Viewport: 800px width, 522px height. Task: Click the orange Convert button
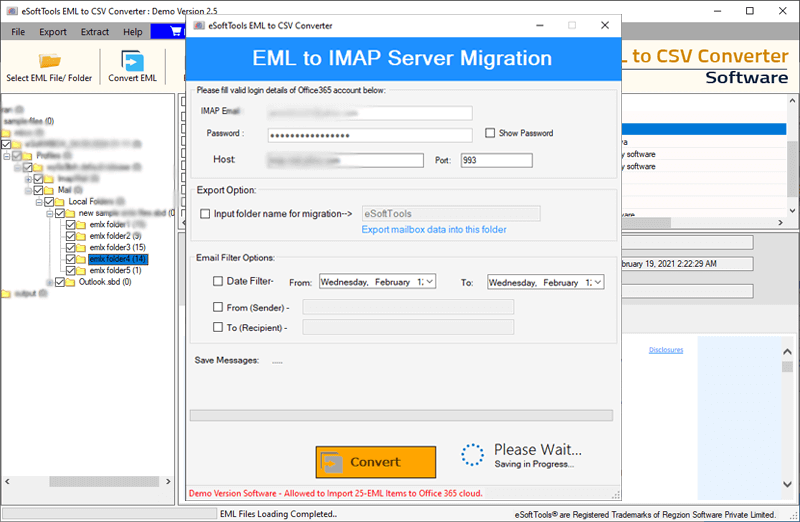[376, 462]
